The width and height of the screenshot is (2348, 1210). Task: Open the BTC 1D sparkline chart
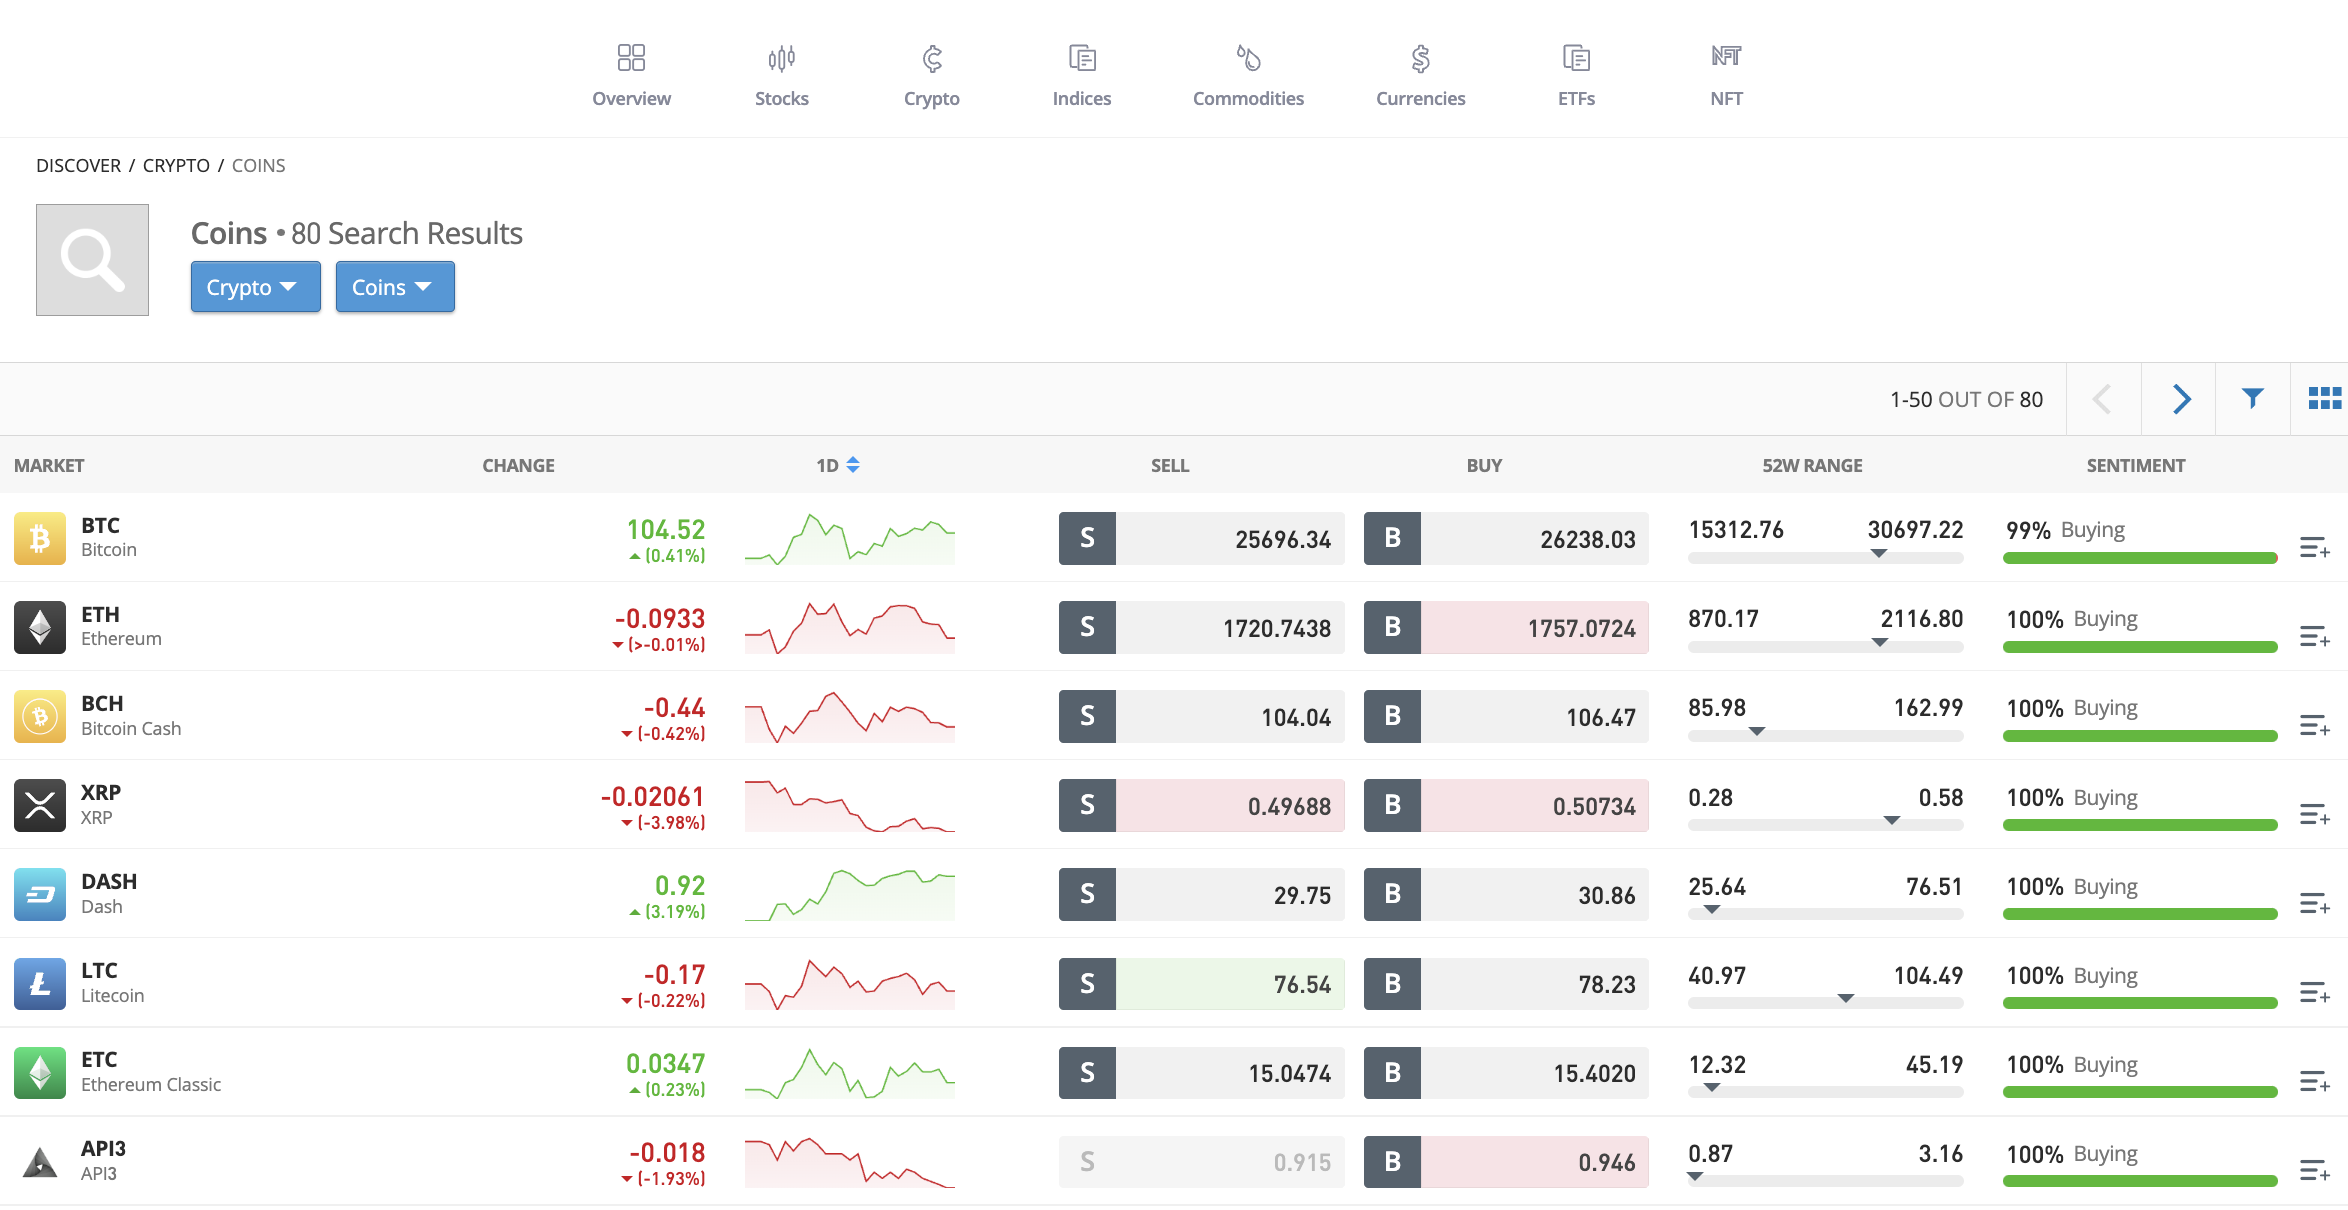point(850,538)
